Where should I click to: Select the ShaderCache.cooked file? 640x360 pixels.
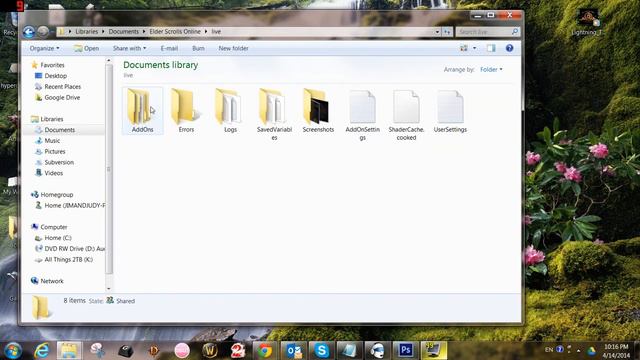[406, 114]
